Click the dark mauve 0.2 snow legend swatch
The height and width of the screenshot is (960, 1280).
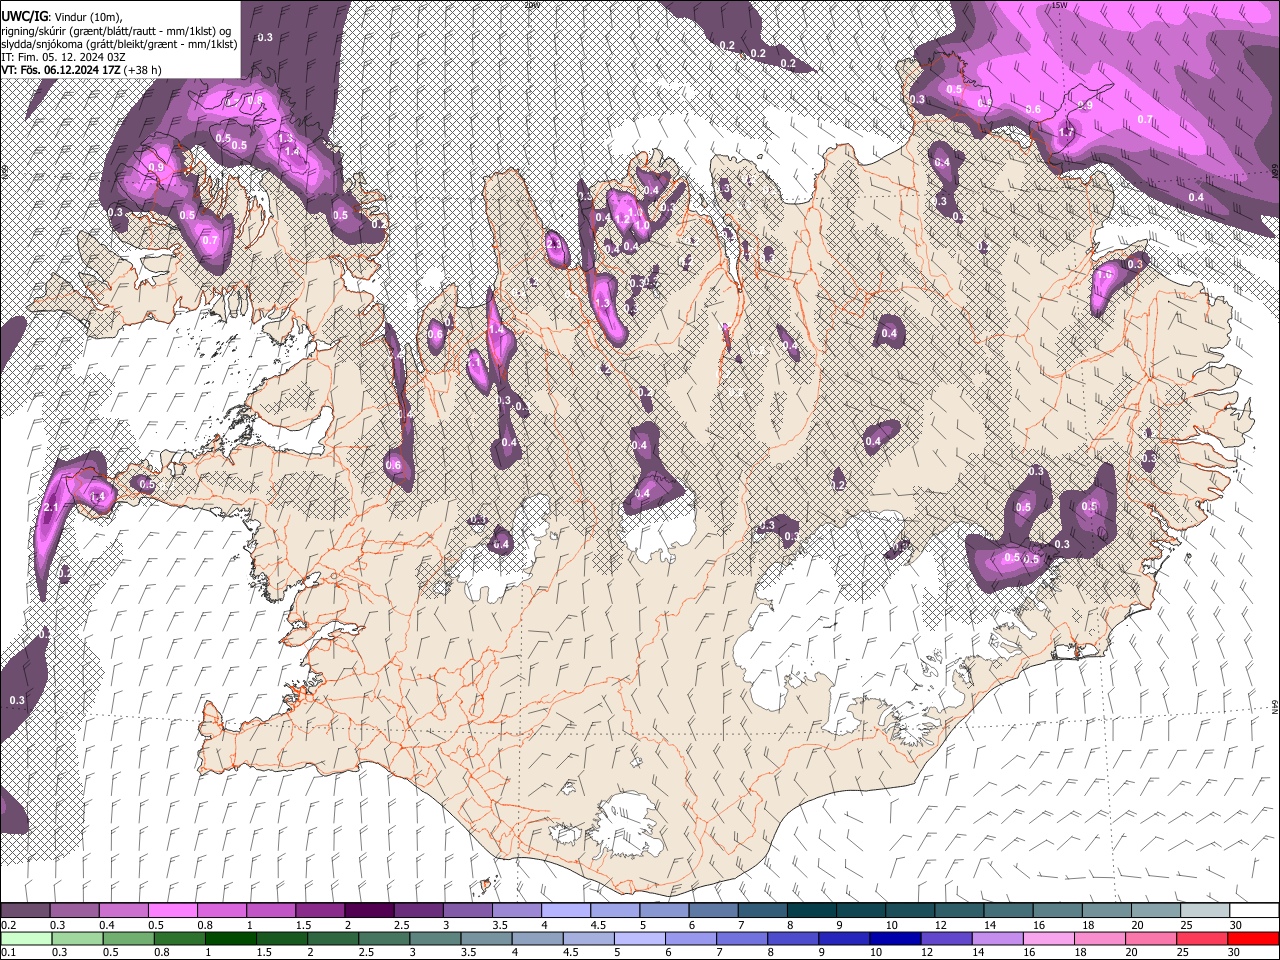point(25,911)
